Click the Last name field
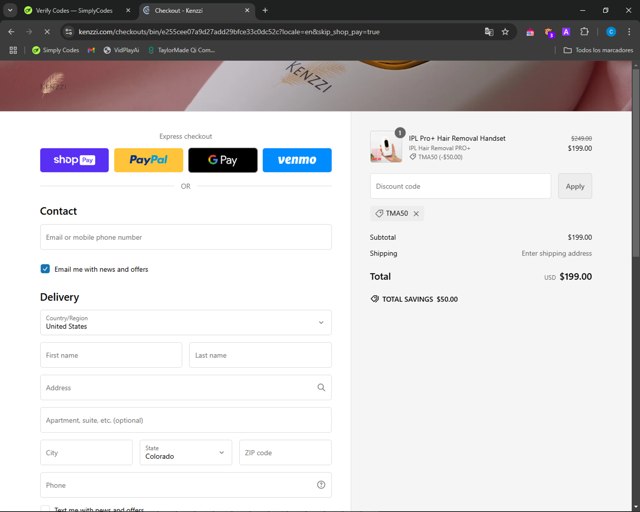The image size is (640, 512). (x=260, y=355)
